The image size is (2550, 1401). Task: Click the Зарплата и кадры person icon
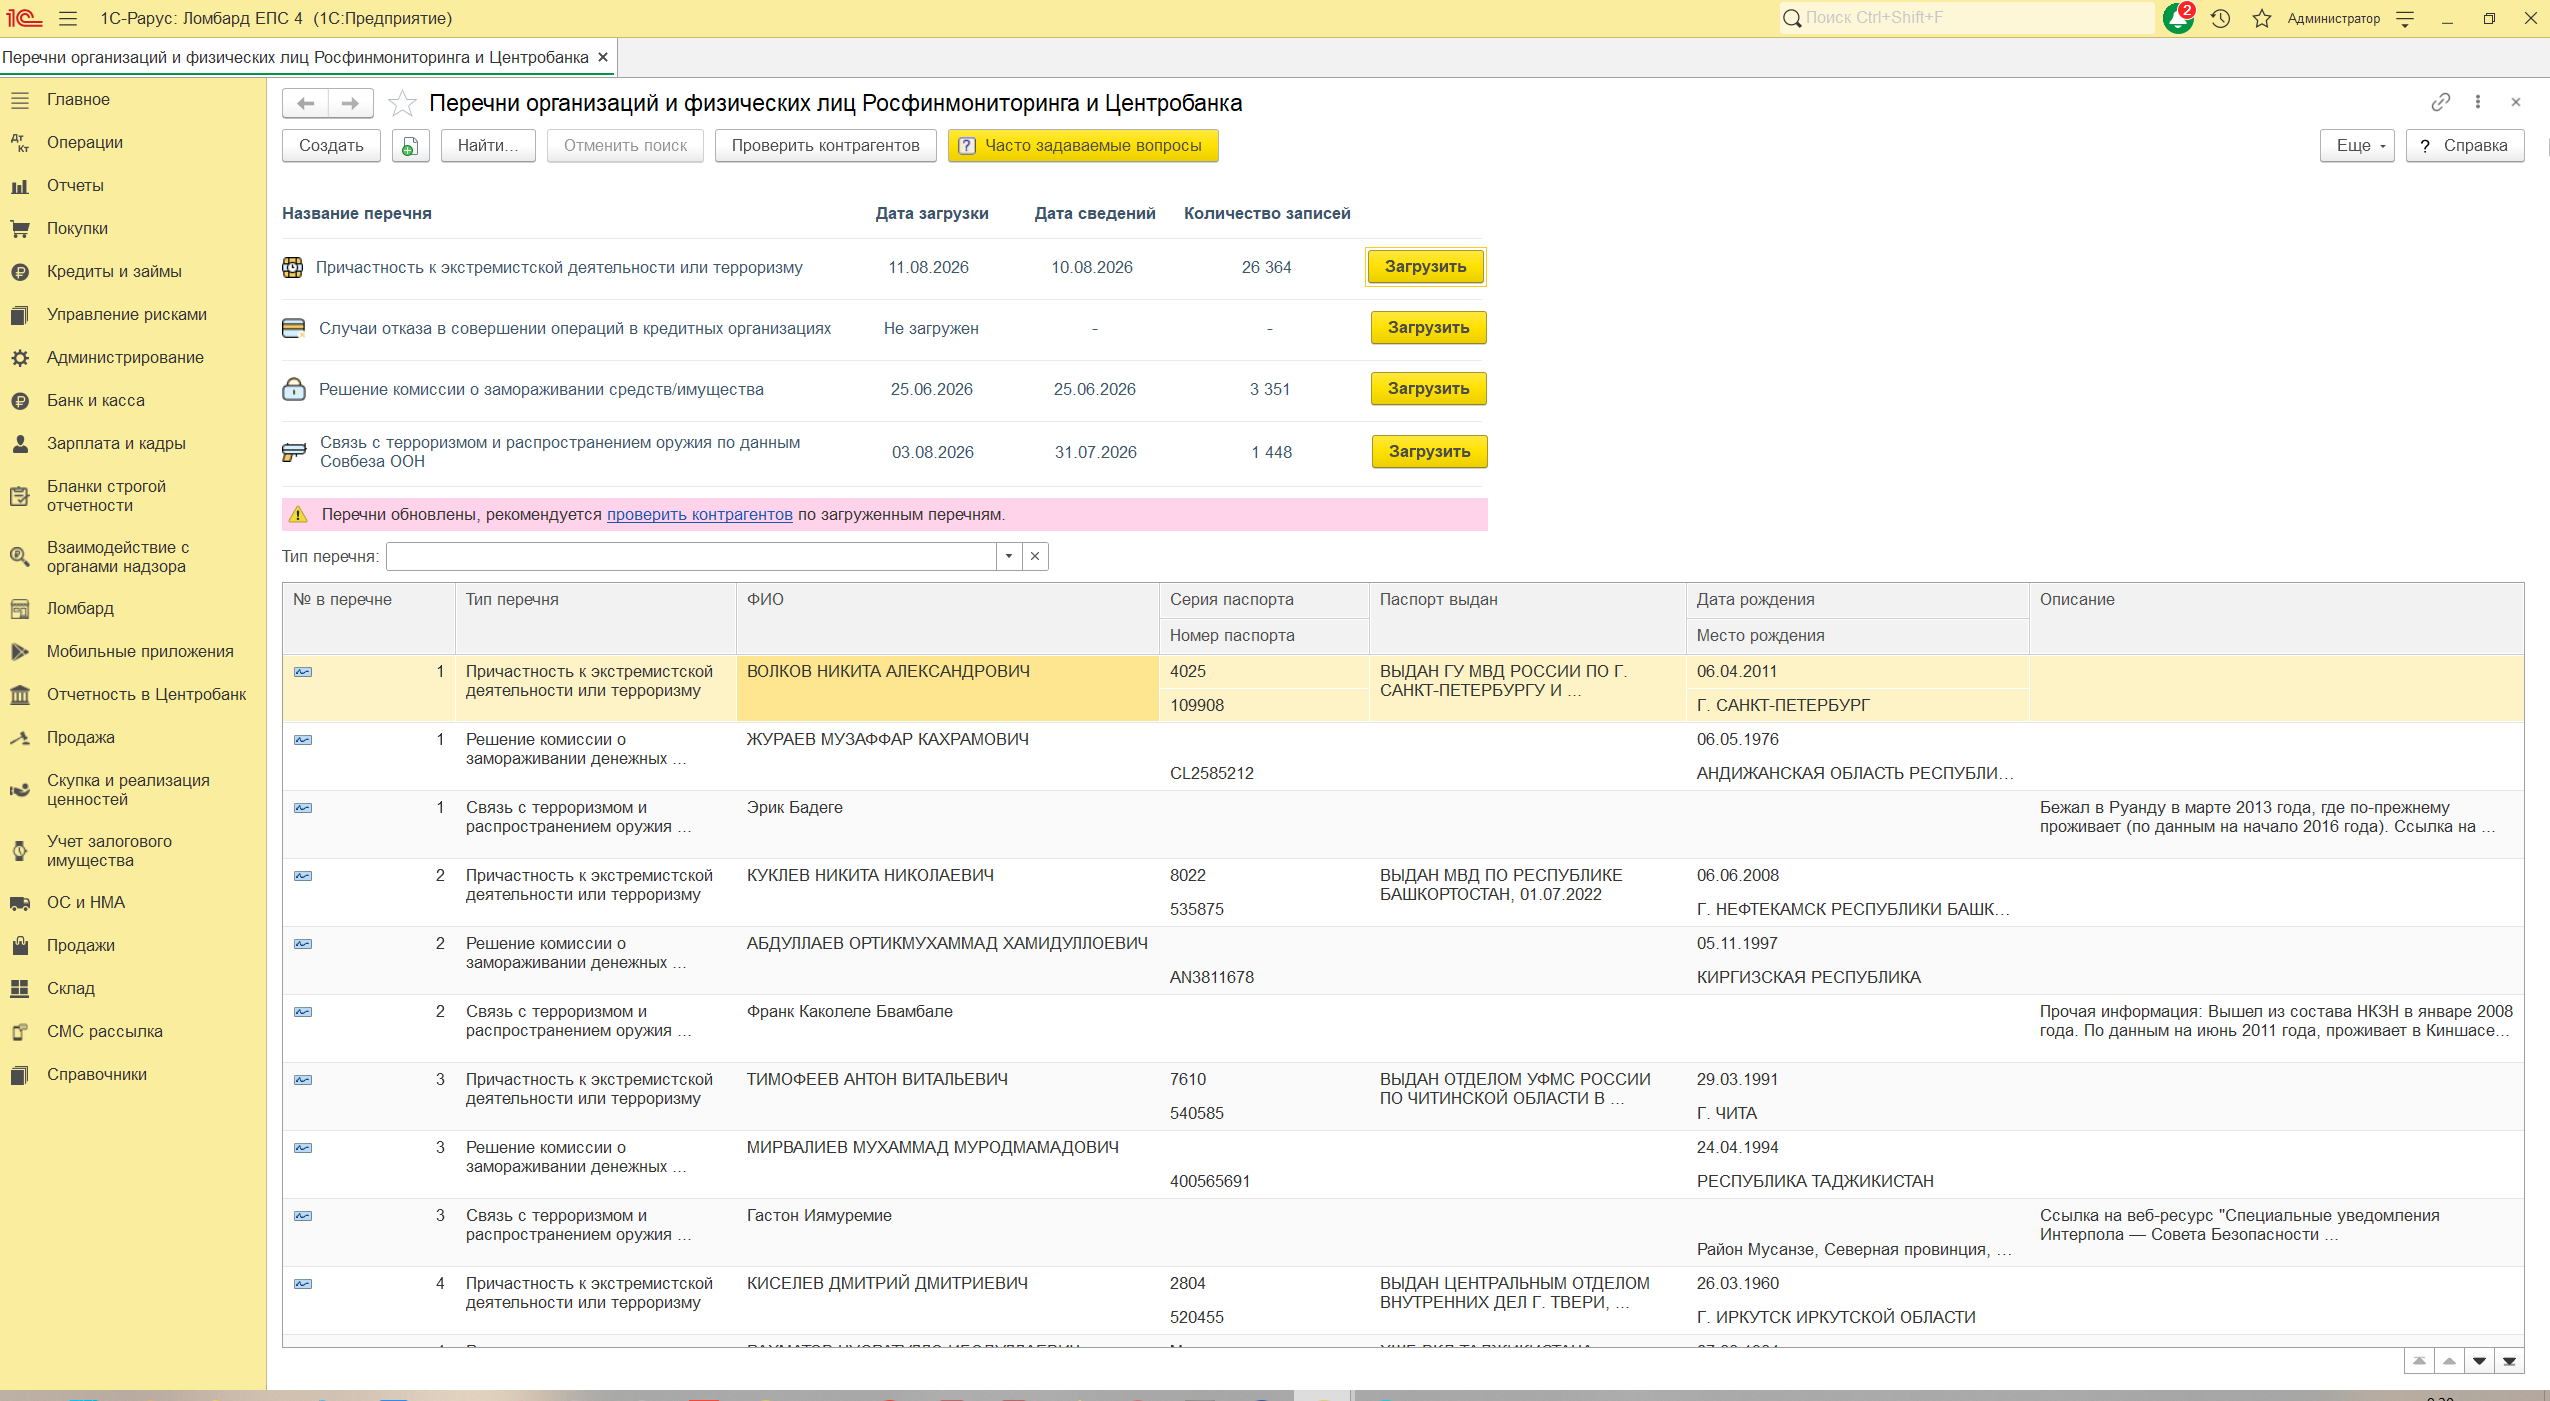tap(20, 444)
